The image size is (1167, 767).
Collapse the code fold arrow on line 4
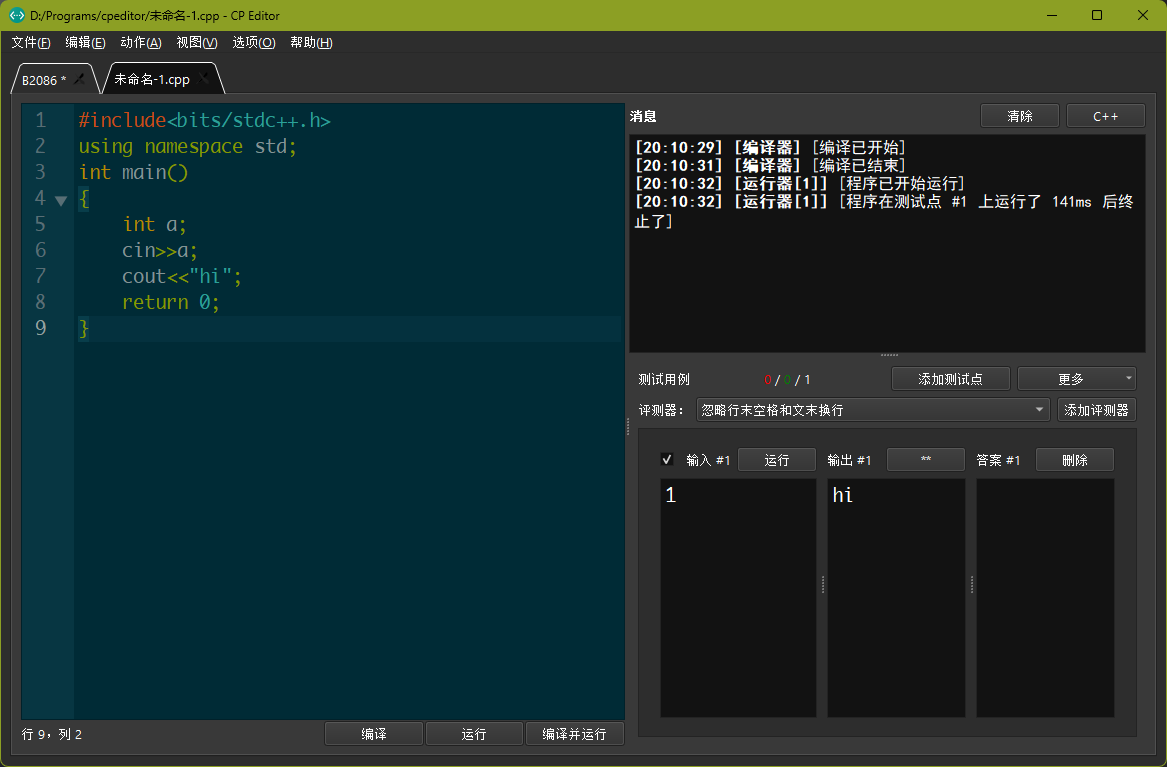click(61, 200)
